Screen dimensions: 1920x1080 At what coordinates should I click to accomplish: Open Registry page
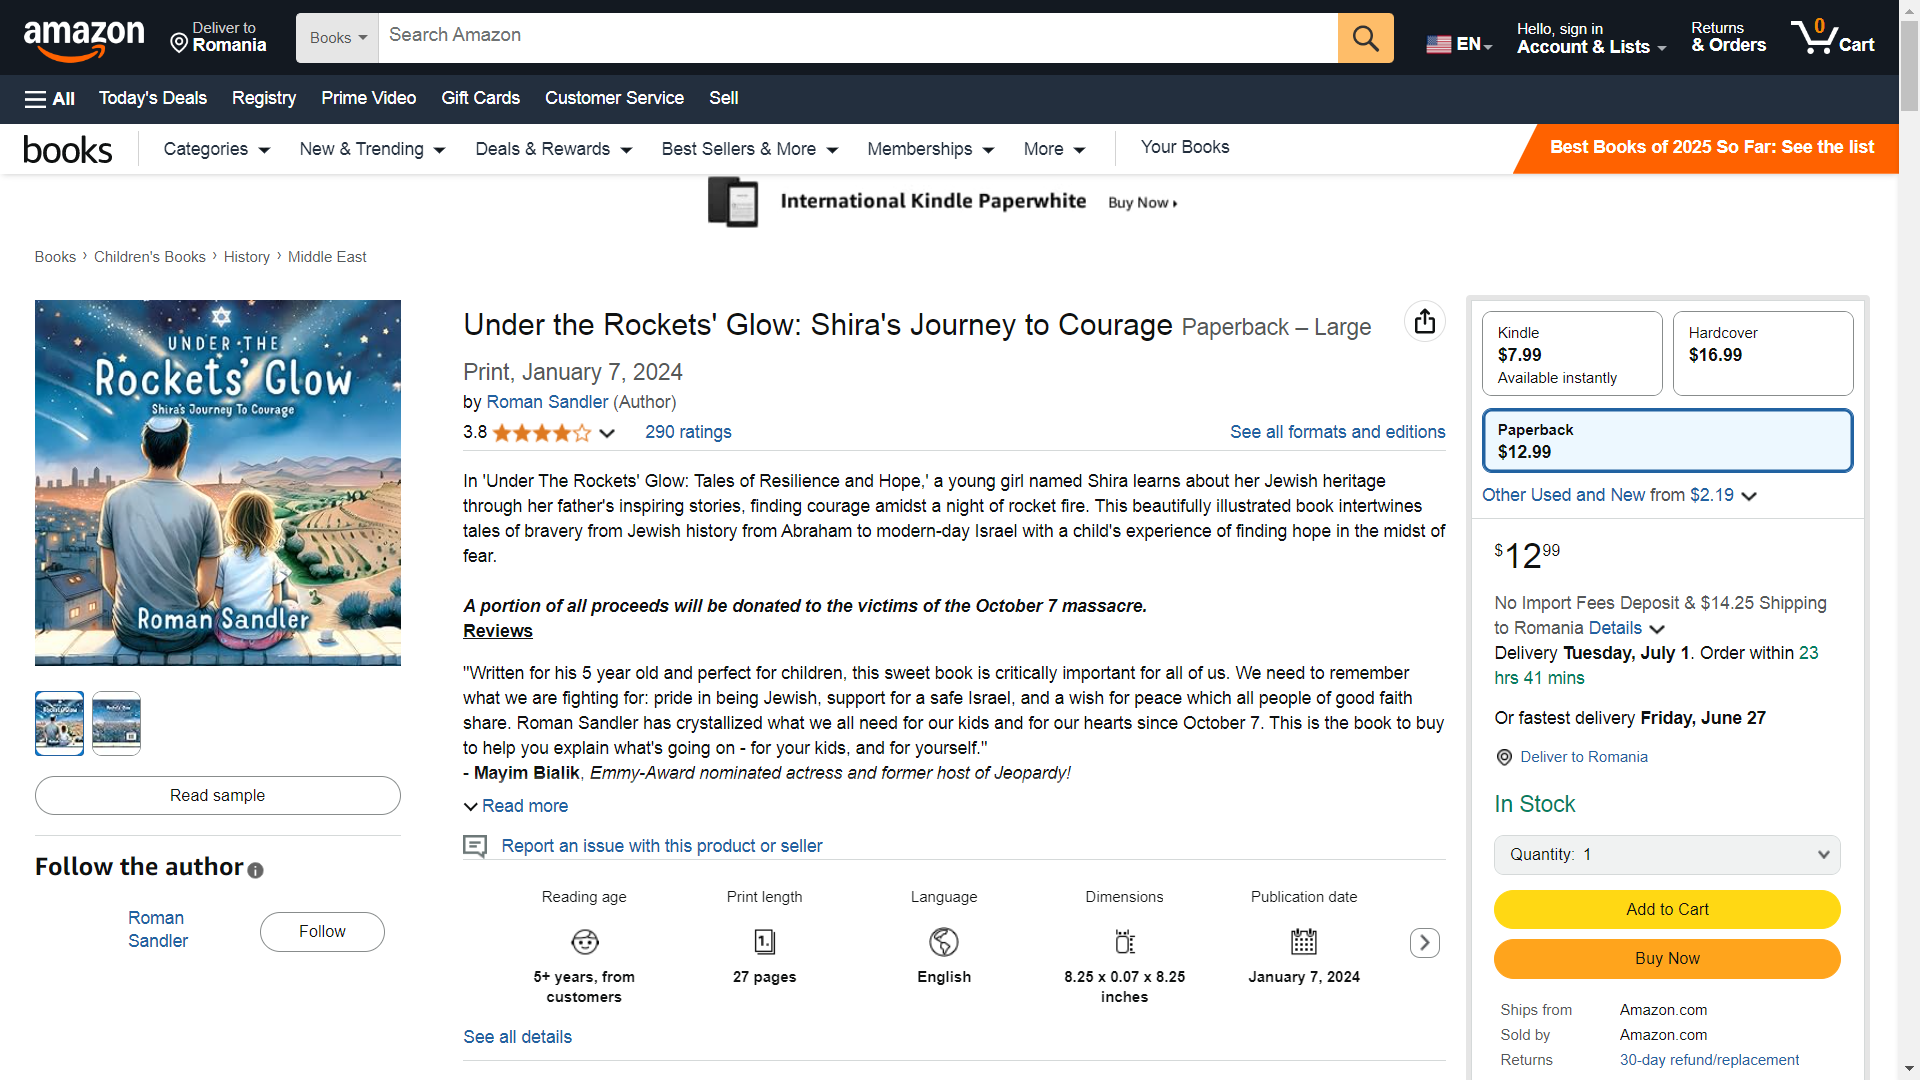(x=264, y=98)
